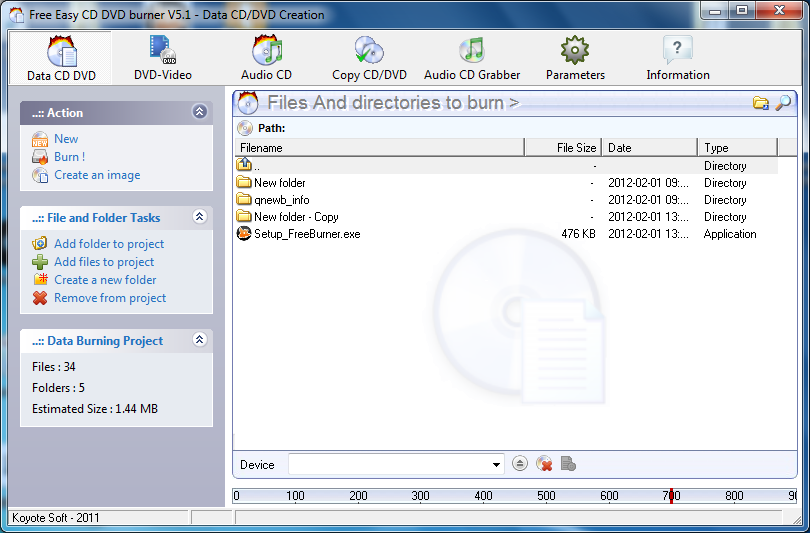Open the Parameters section
The height and width of the screenshot is (533, 810).
click(575, 58)
